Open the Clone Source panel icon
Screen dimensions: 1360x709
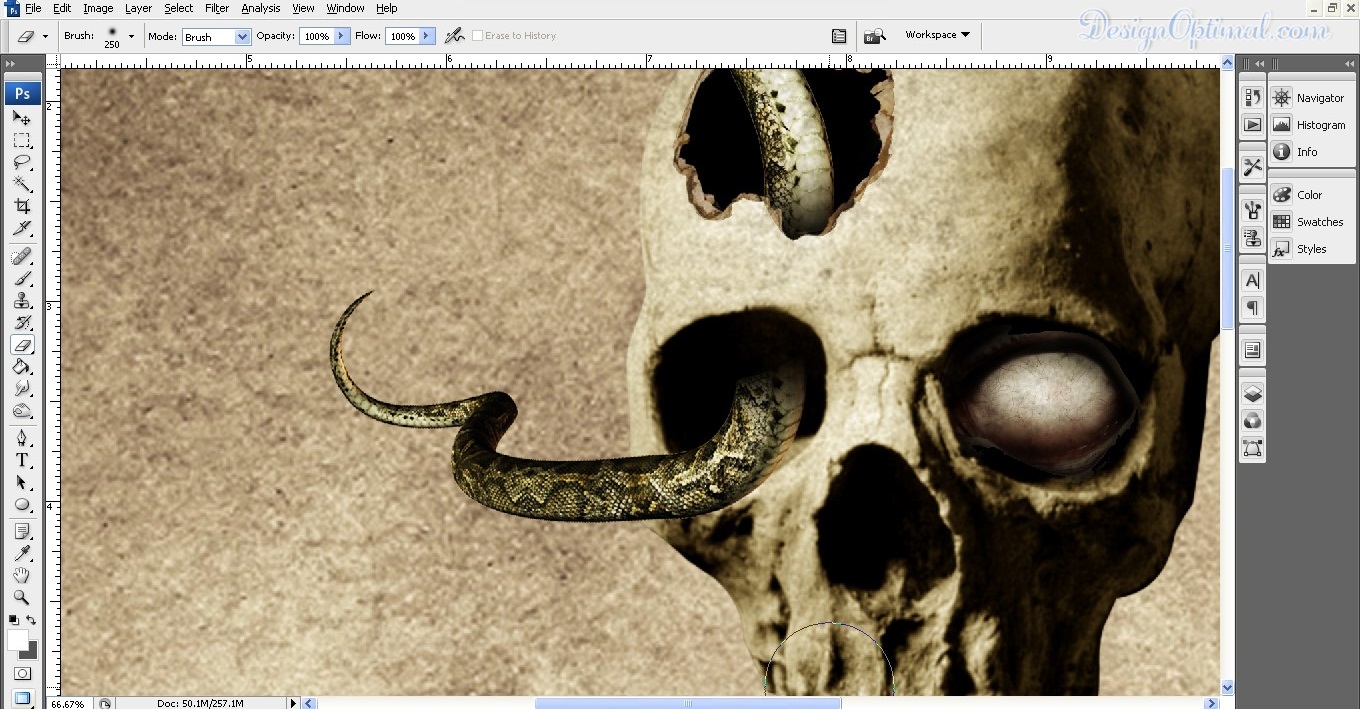(1252, 237)
